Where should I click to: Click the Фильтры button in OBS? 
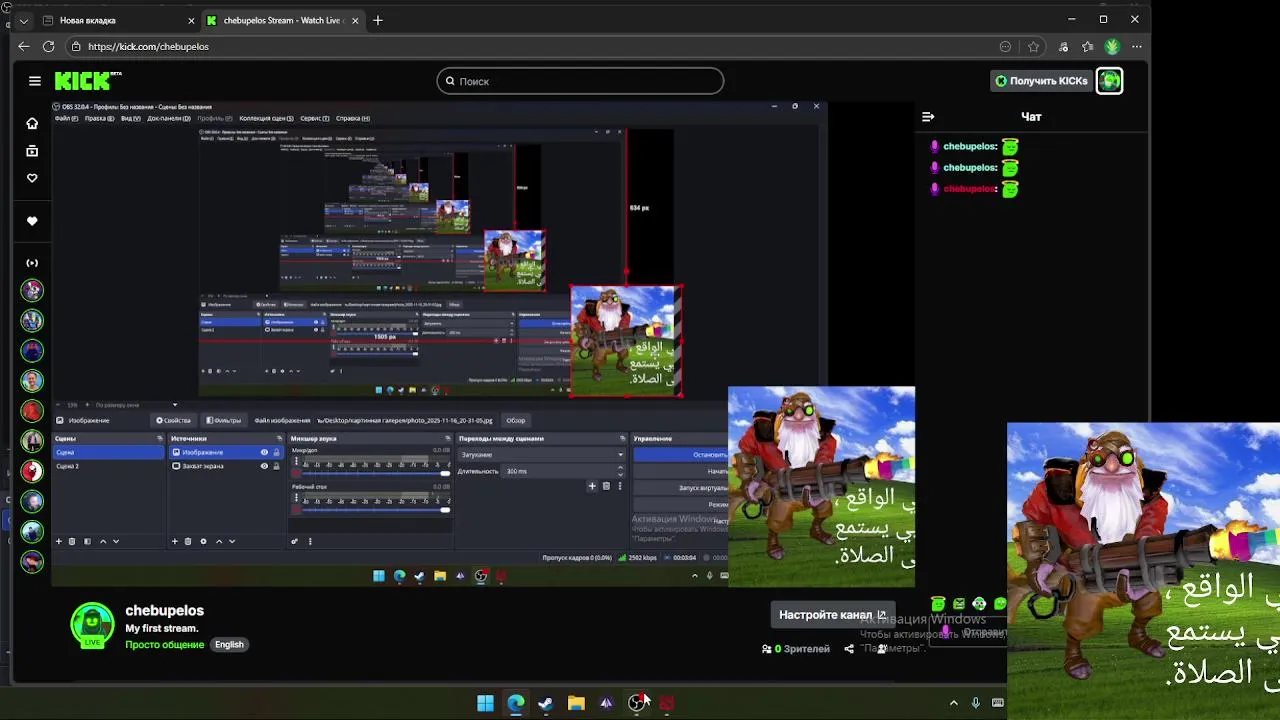(223, 420)
